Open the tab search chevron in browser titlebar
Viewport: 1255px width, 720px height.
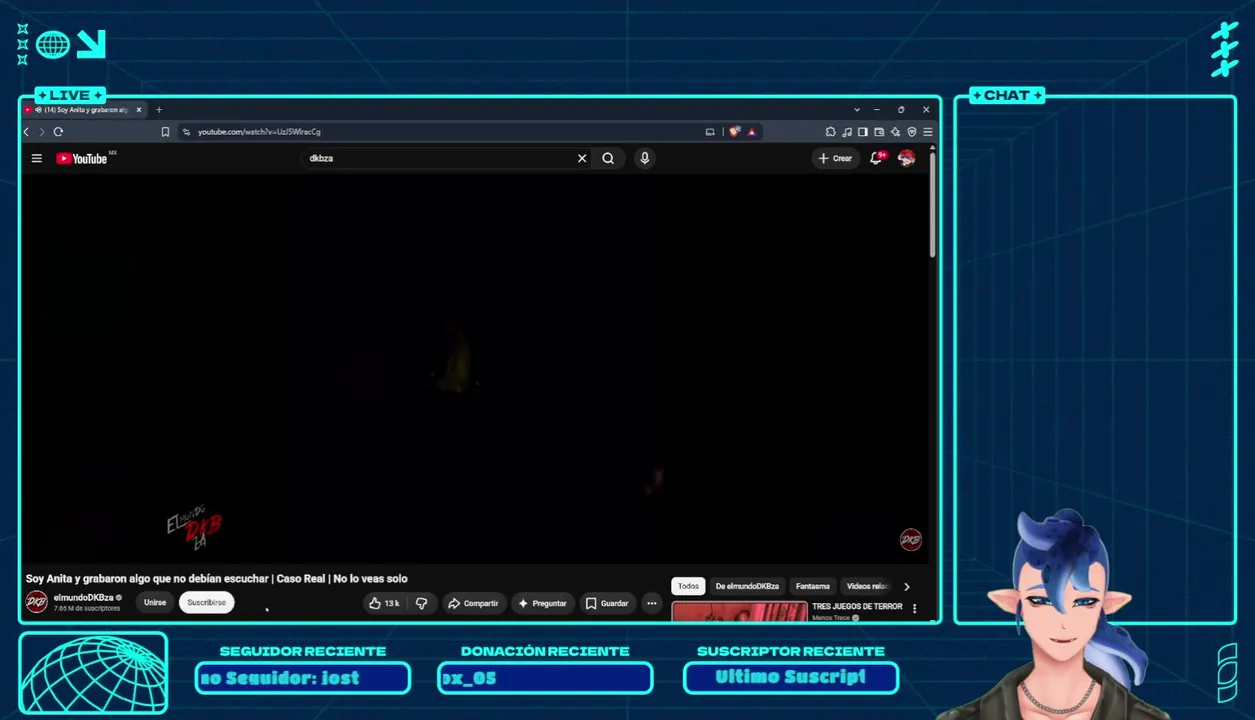[x=857, y=110]
